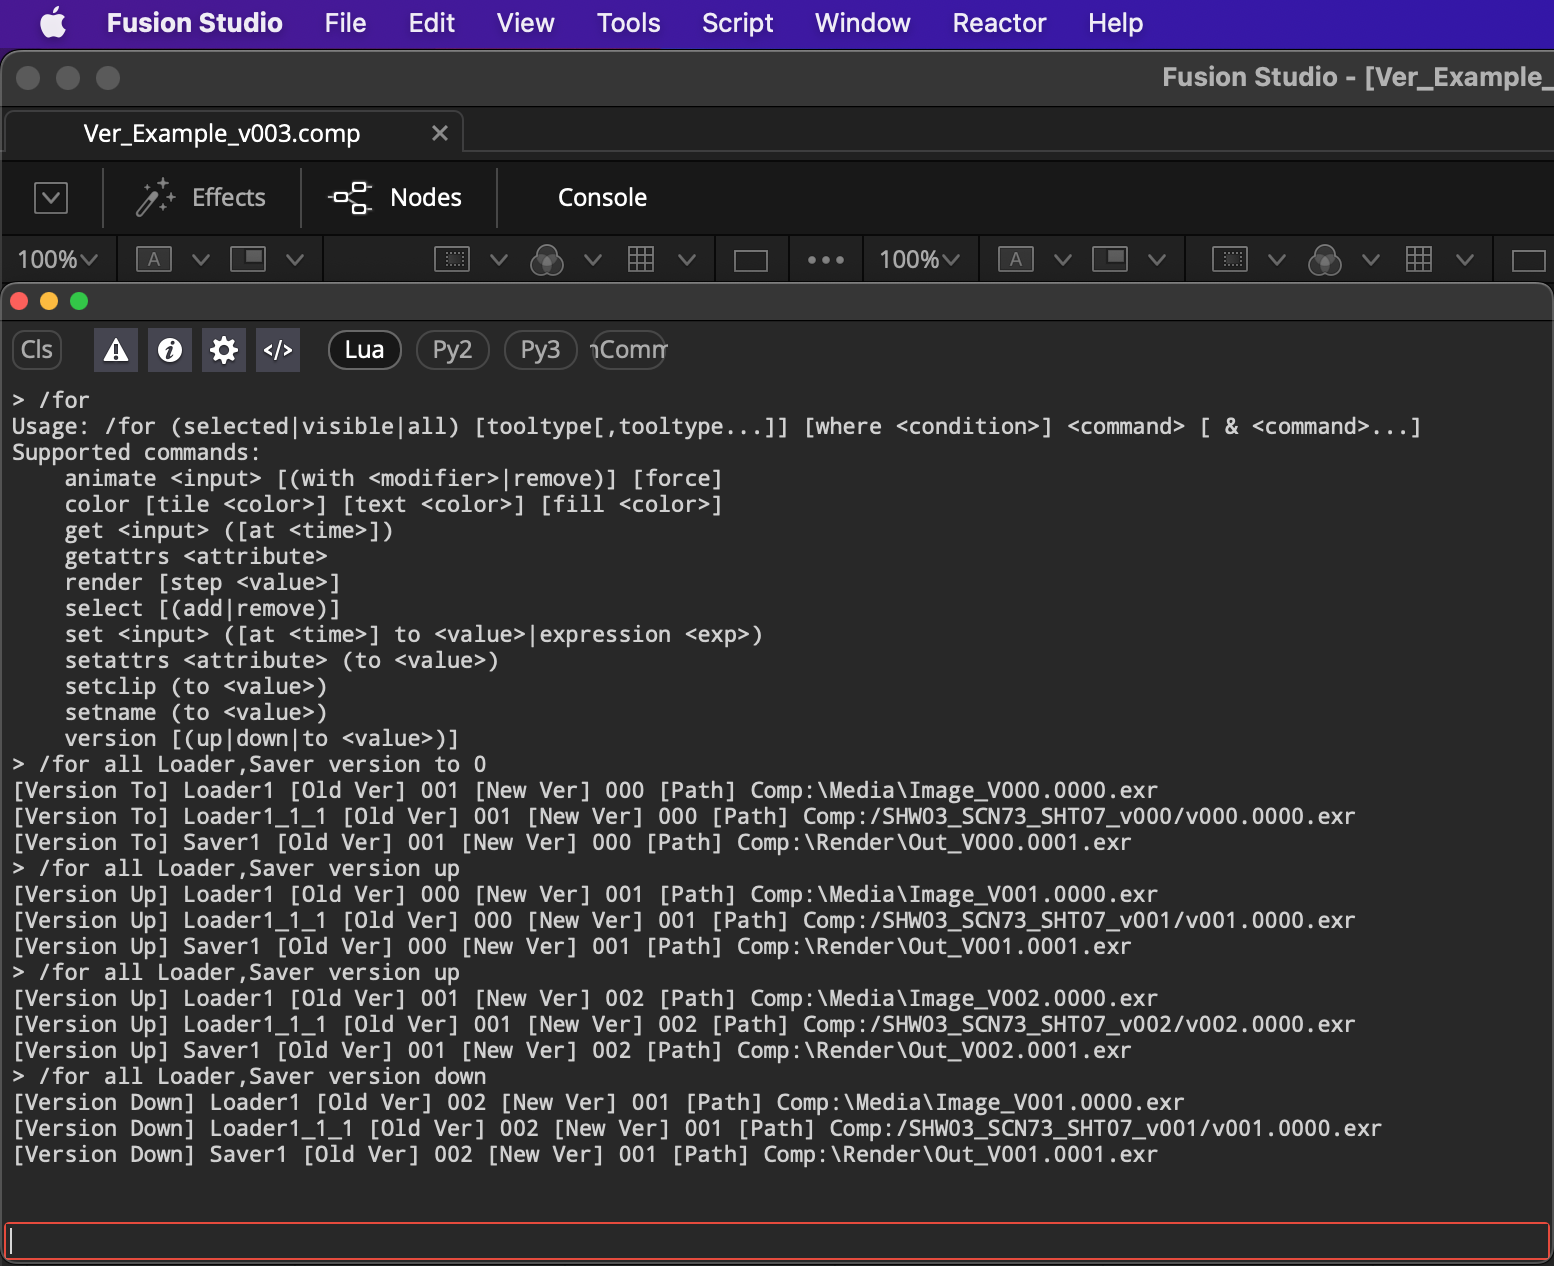The width and height of the screenshot is (1554, 1266).
Task: Expand left viewer A buffer dropdown arrow
Action: [x=201, y=260]
